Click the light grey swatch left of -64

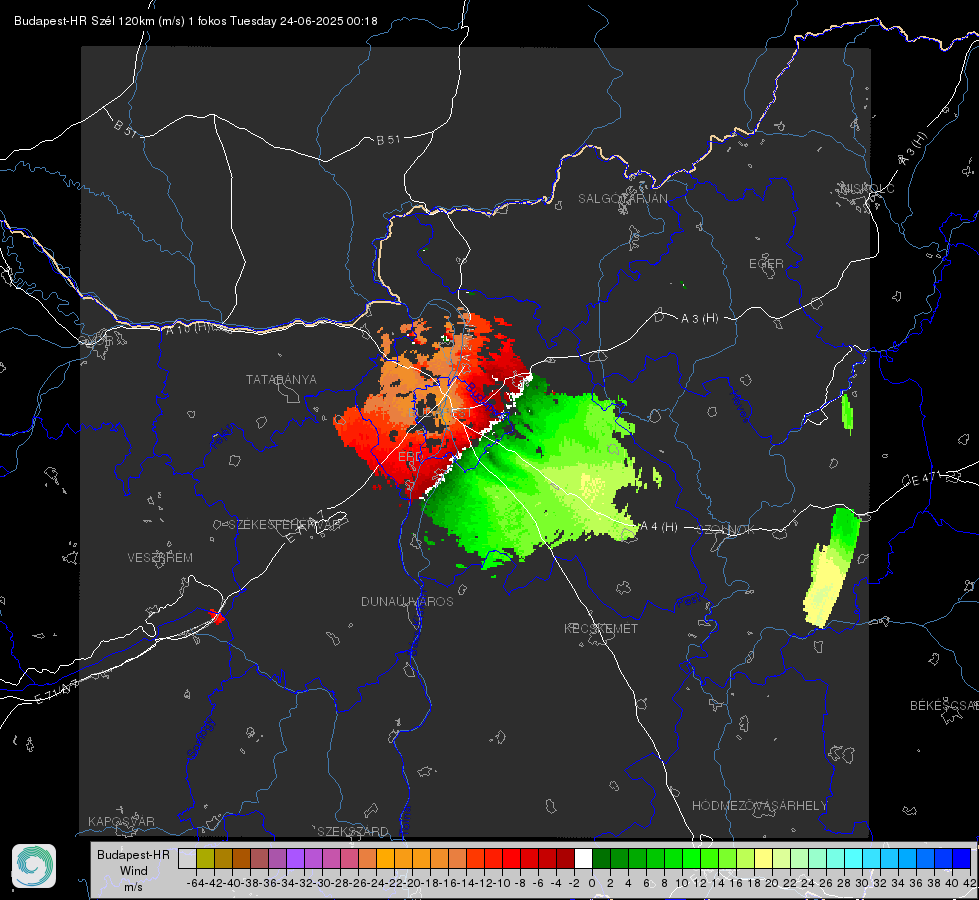[187, 859]
